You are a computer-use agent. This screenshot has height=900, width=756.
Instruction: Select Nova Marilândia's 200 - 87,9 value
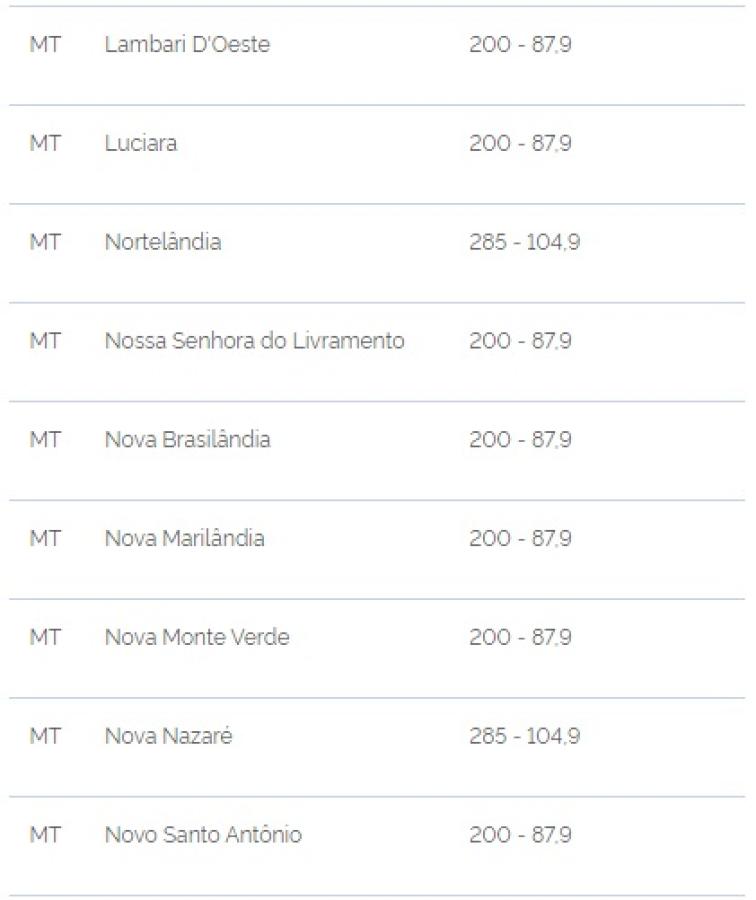coord(520,538)
